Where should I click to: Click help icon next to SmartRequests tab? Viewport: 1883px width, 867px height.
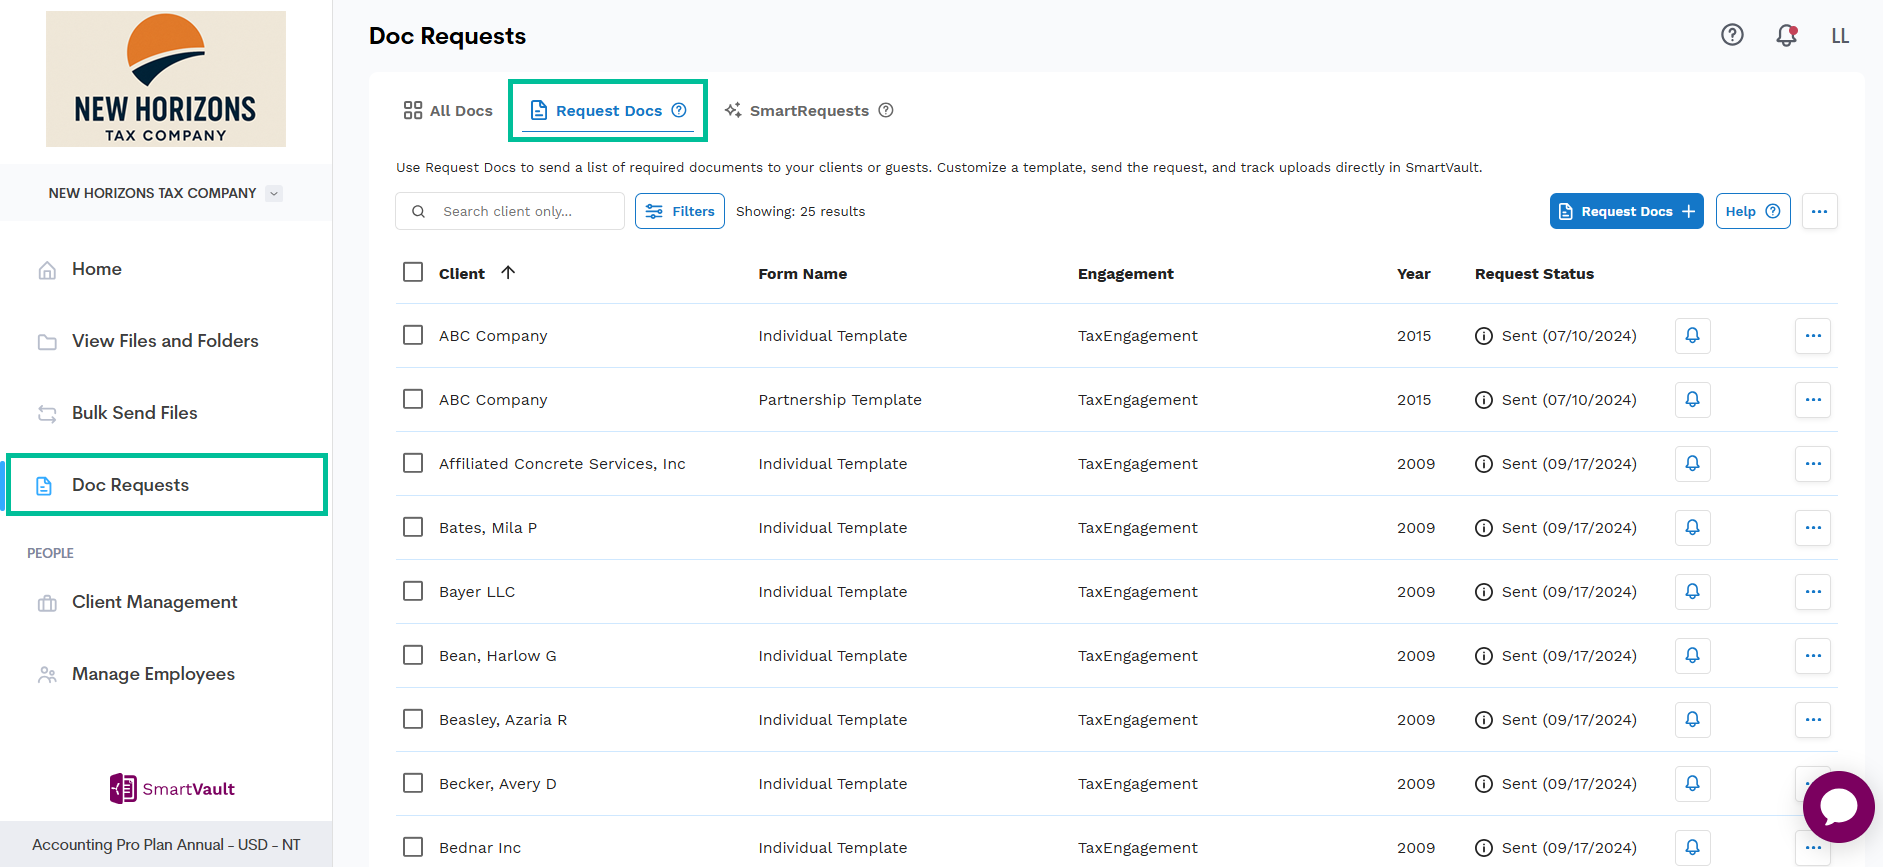(886, 110)
